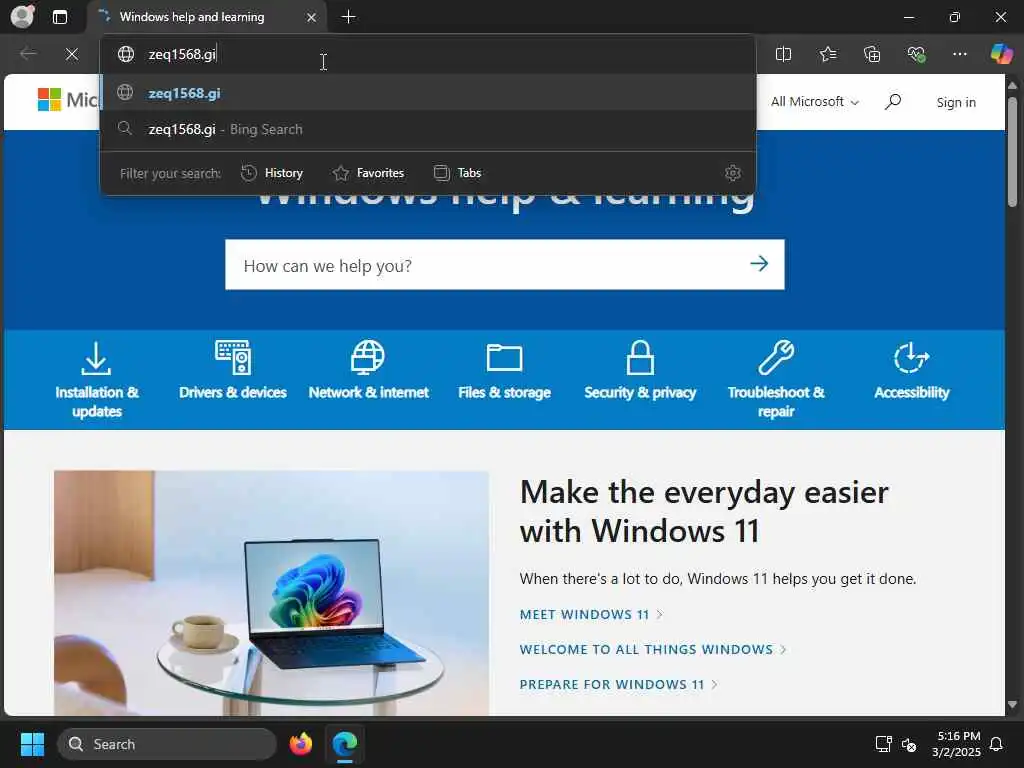
Task: Click scrollbar up arrow
Action: click(1012, 85)
